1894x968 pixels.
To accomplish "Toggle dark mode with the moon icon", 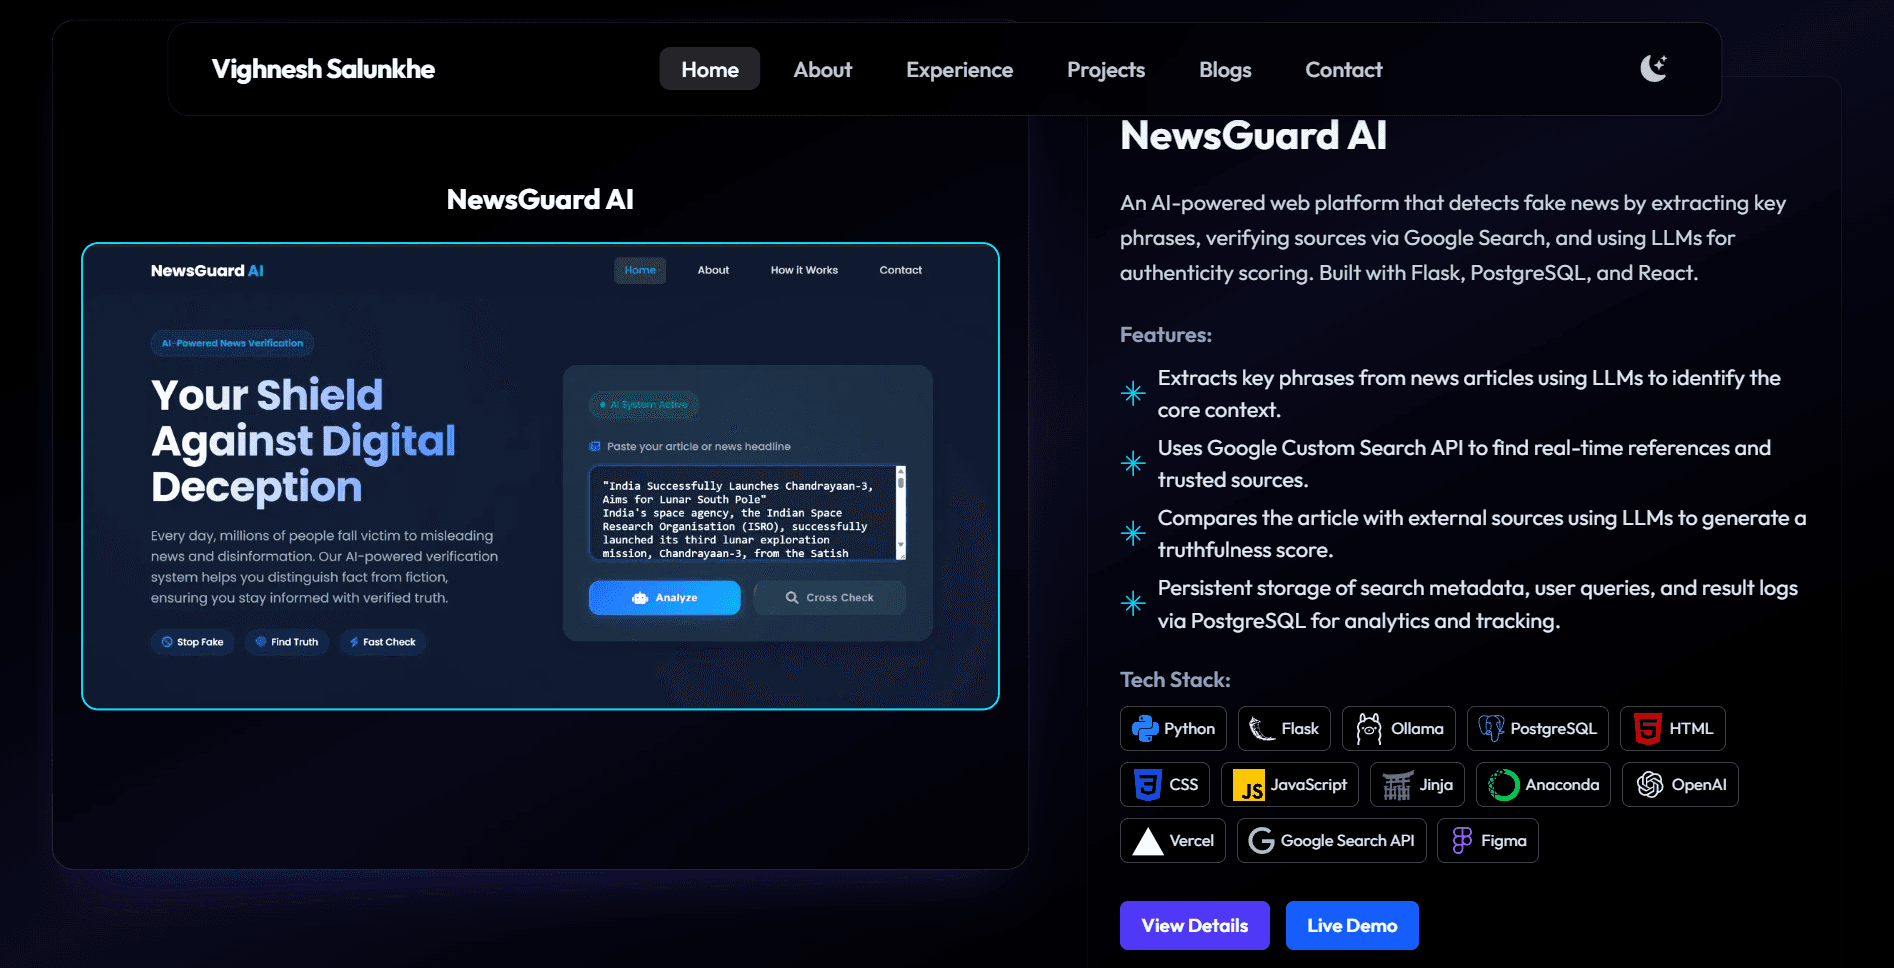I will tap(1652, 68).
